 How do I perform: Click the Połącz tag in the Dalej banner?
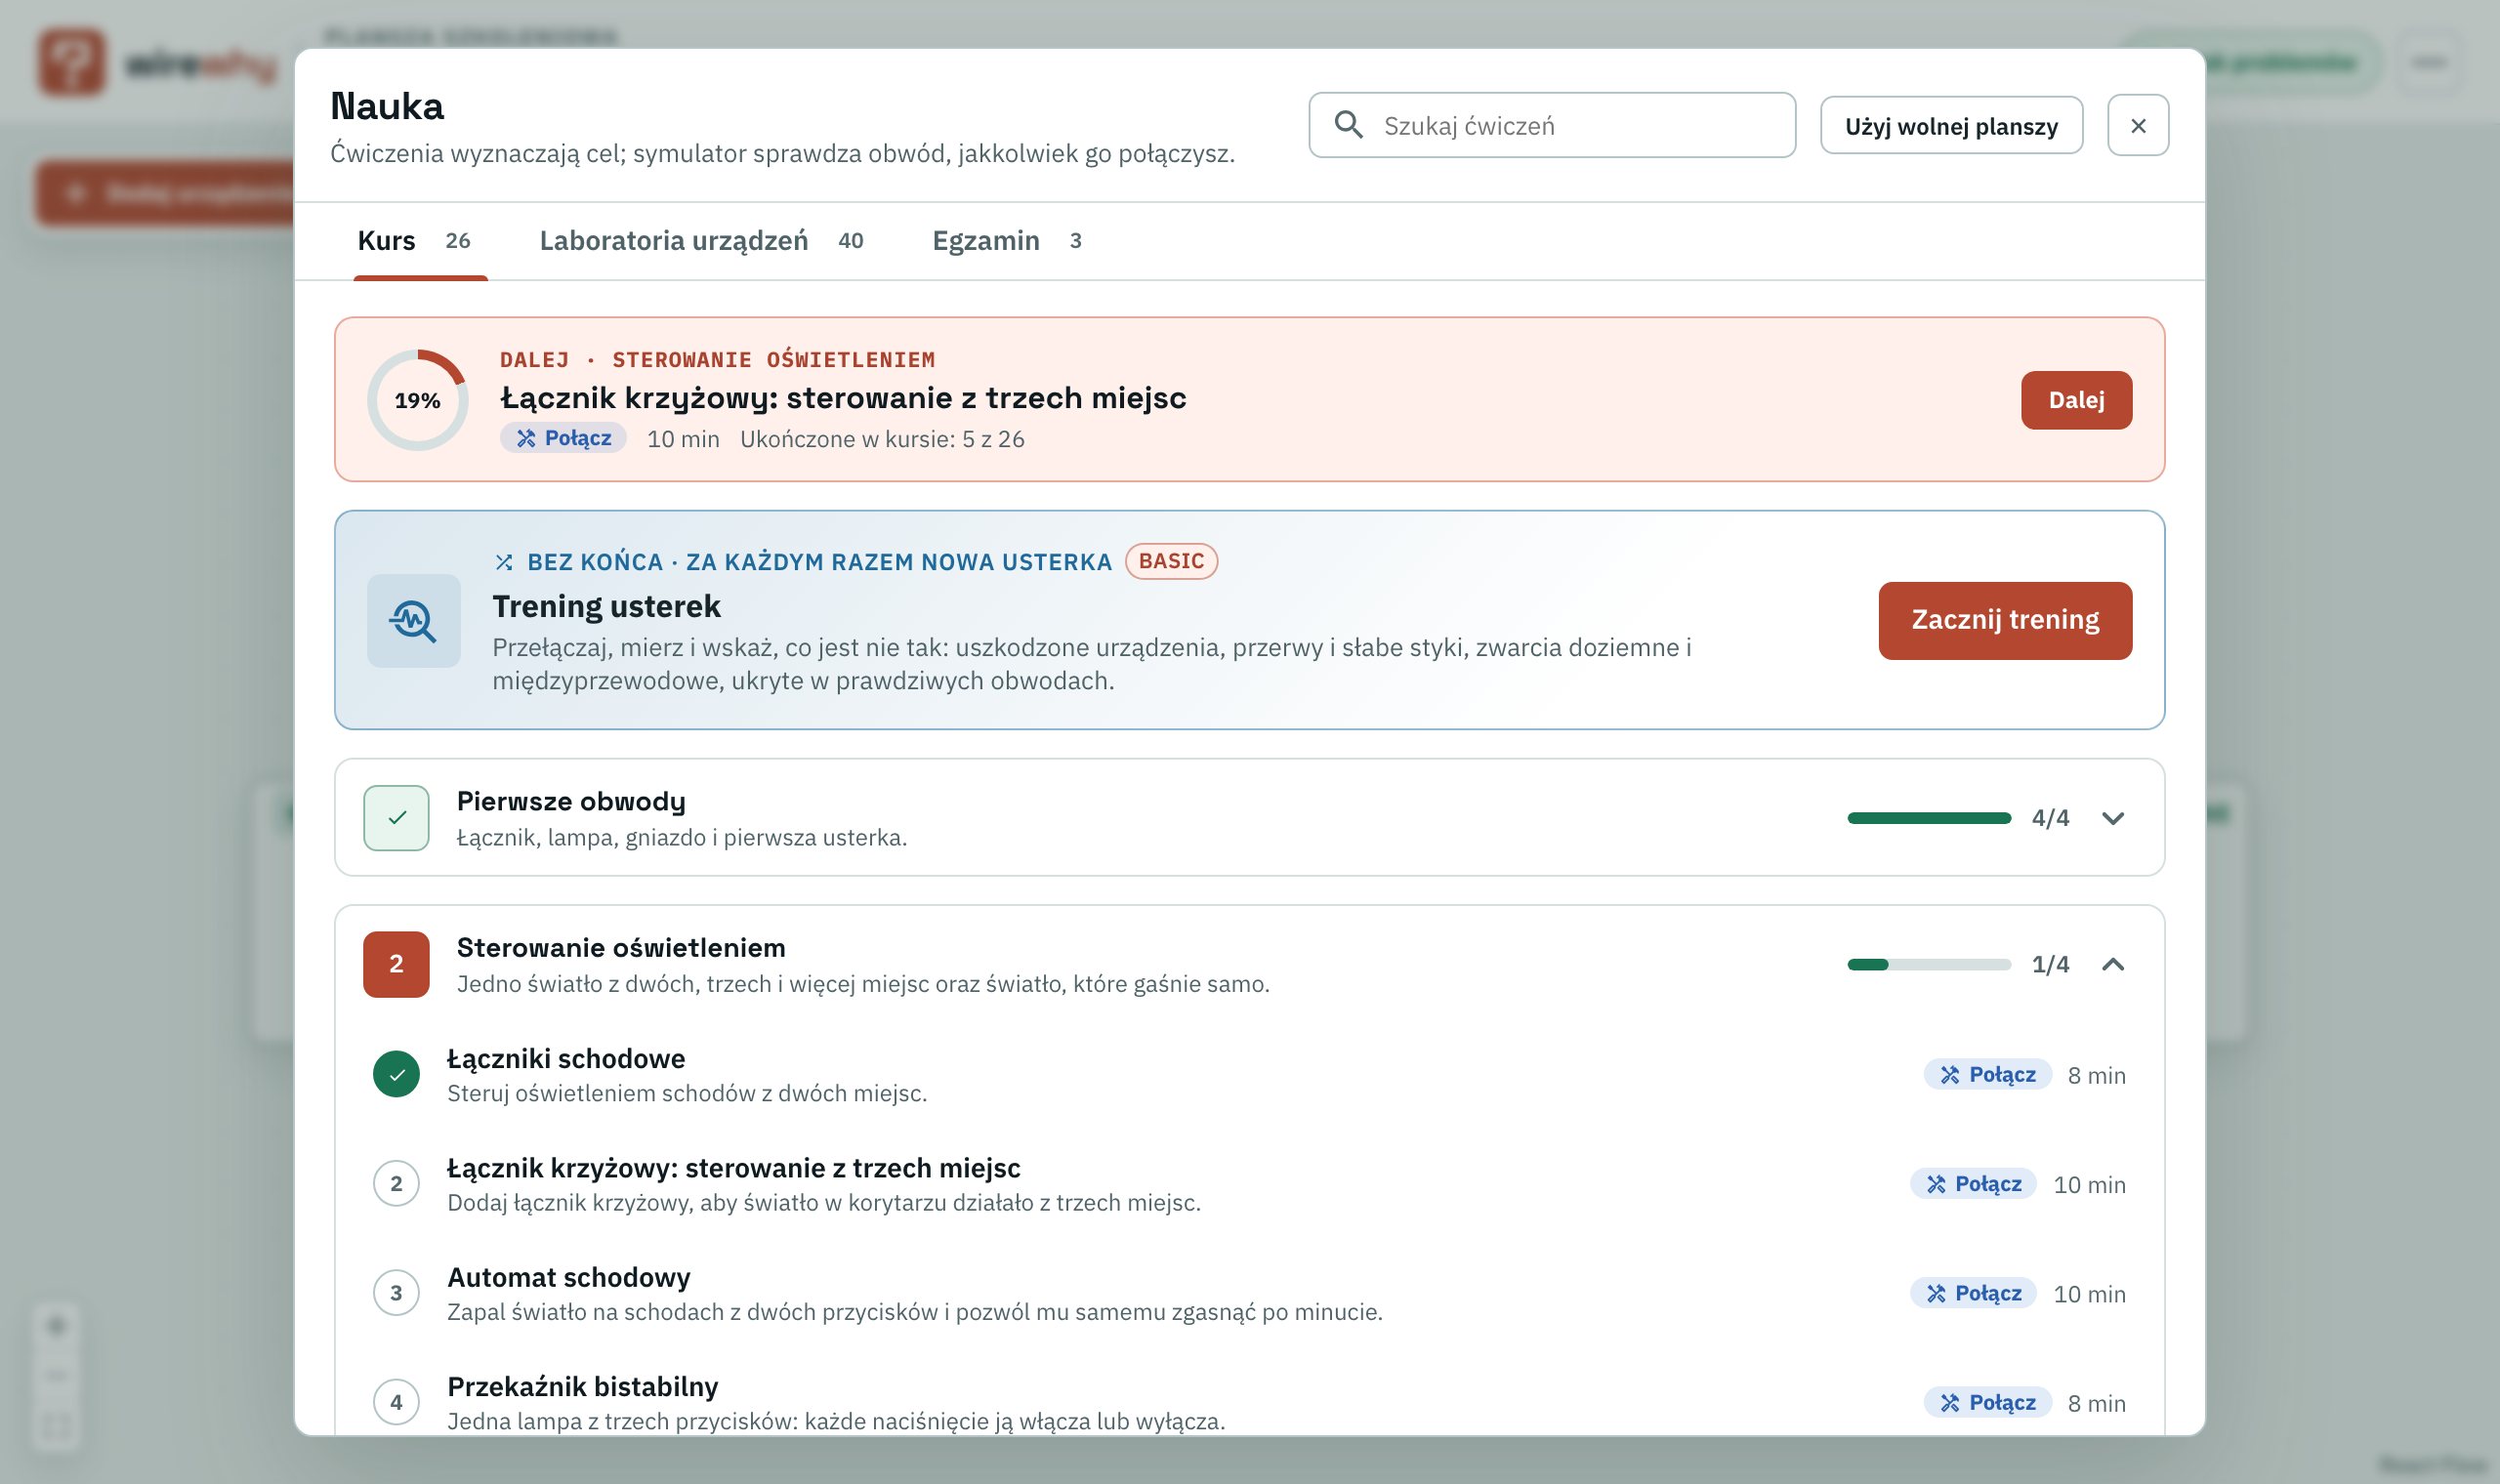coord(563,438)
